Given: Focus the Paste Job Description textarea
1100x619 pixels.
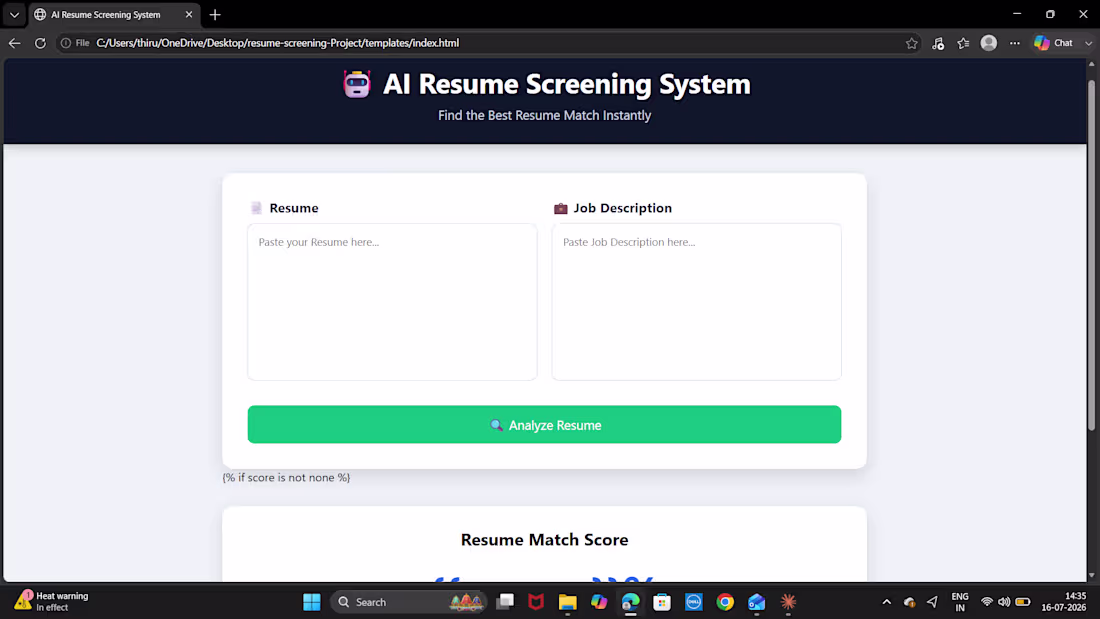Looking at the screenshot, I should [x=697, y=302].
